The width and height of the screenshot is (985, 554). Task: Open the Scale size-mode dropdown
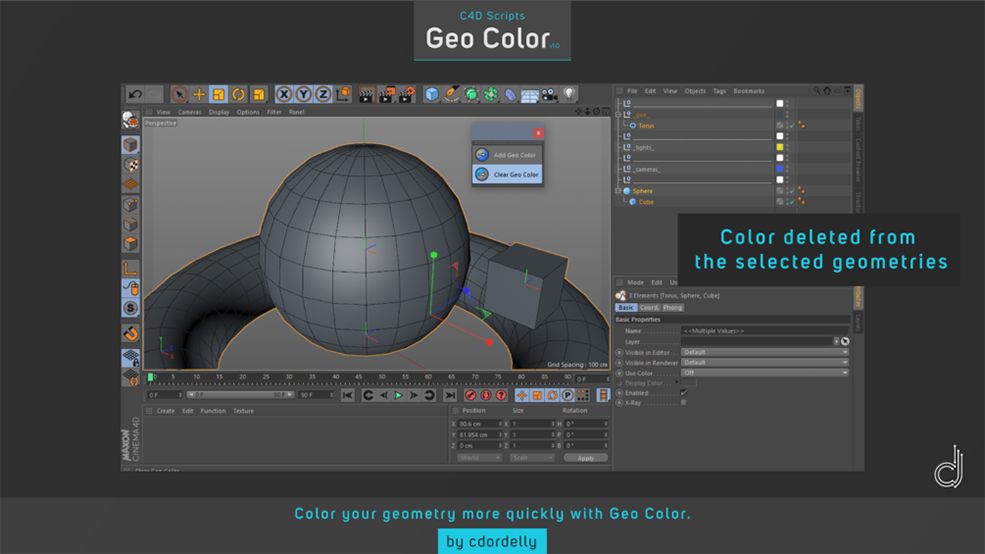click(x=532, y=458)
